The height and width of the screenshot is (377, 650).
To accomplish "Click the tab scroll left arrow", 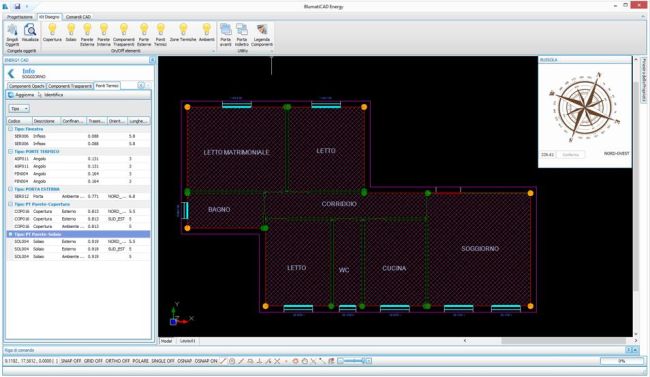I will click(x=141, y=85).
